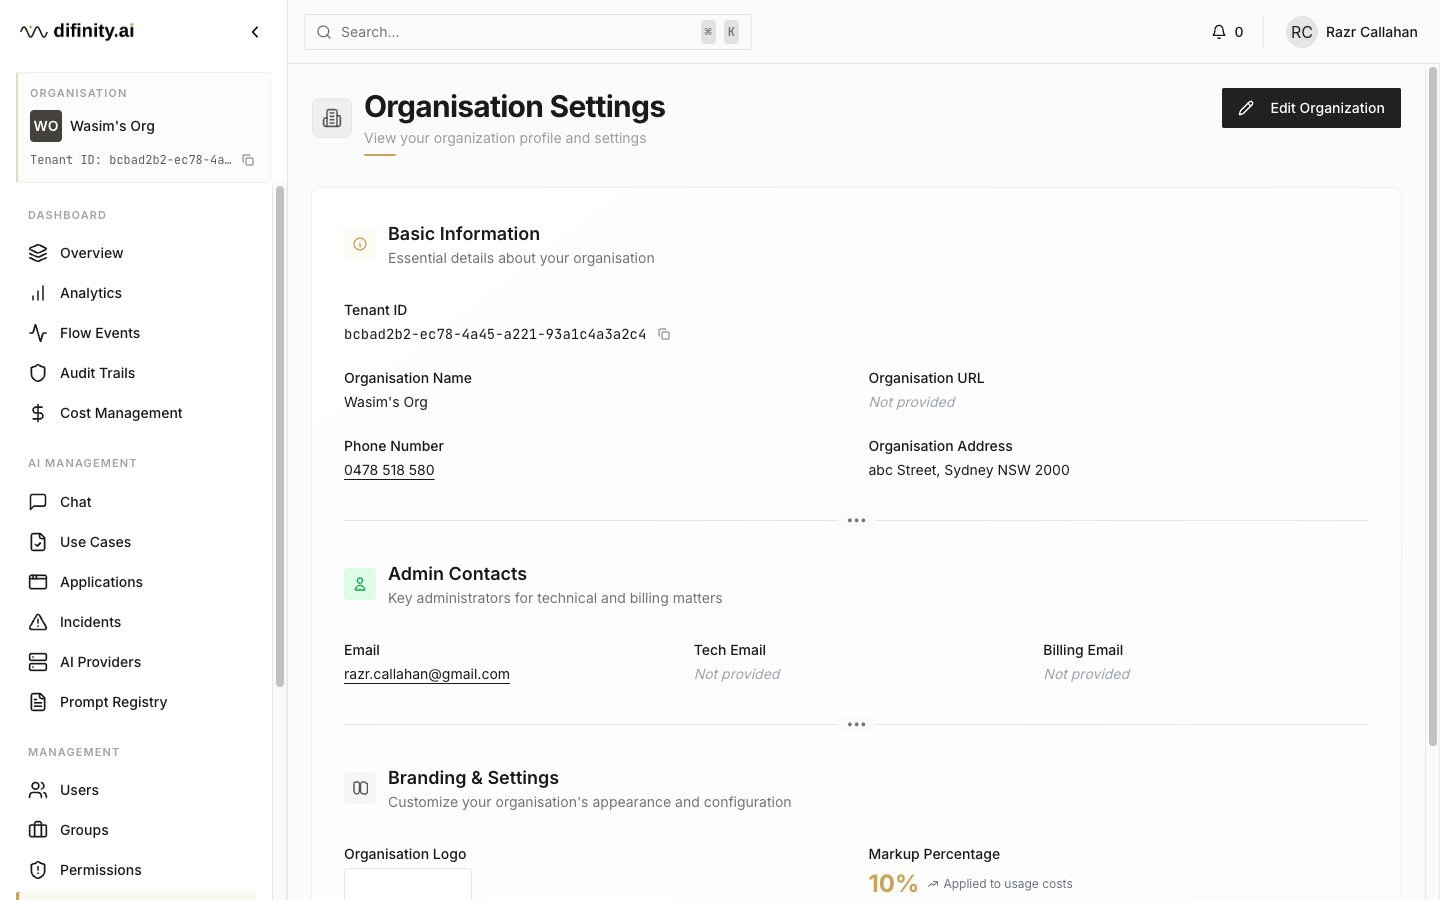Click the Analytics bar chart icon
This screenshot has width=1440, height=900.
pos(38,293)
